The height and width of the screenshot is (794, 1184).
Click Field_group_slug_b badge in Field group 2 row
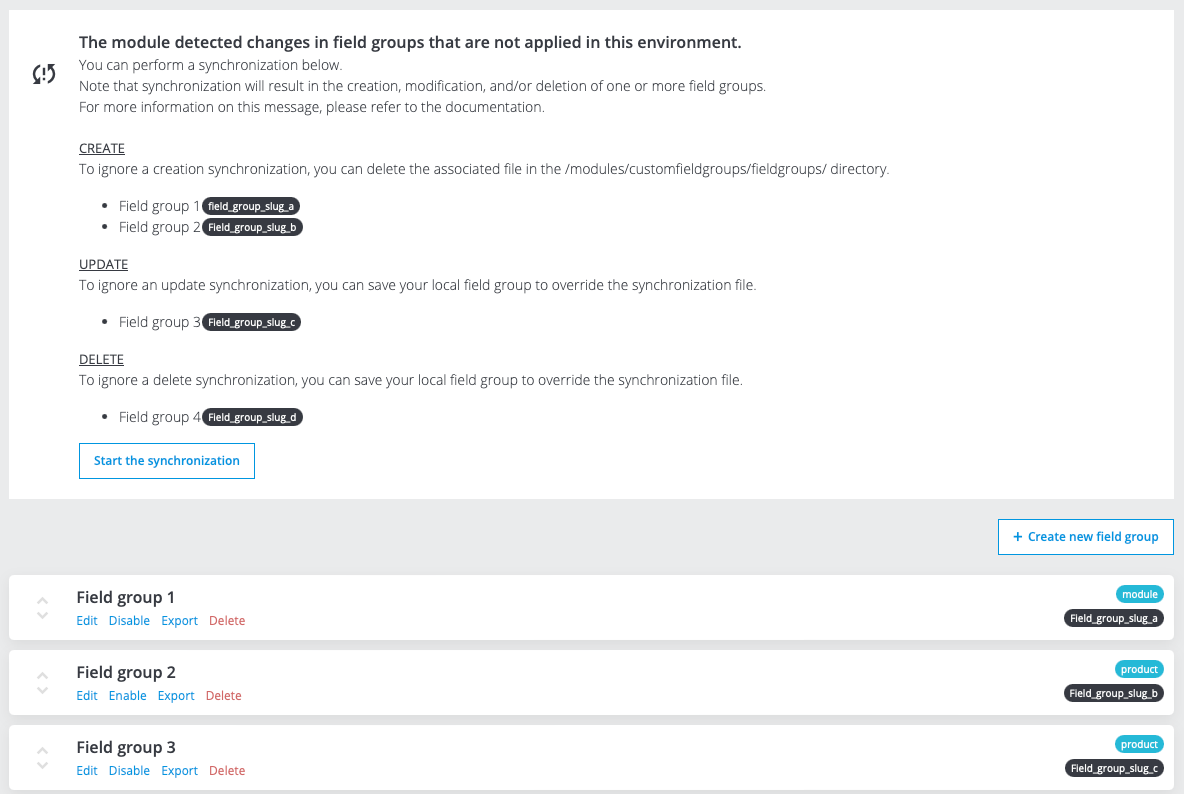[x=1113, y=693]
